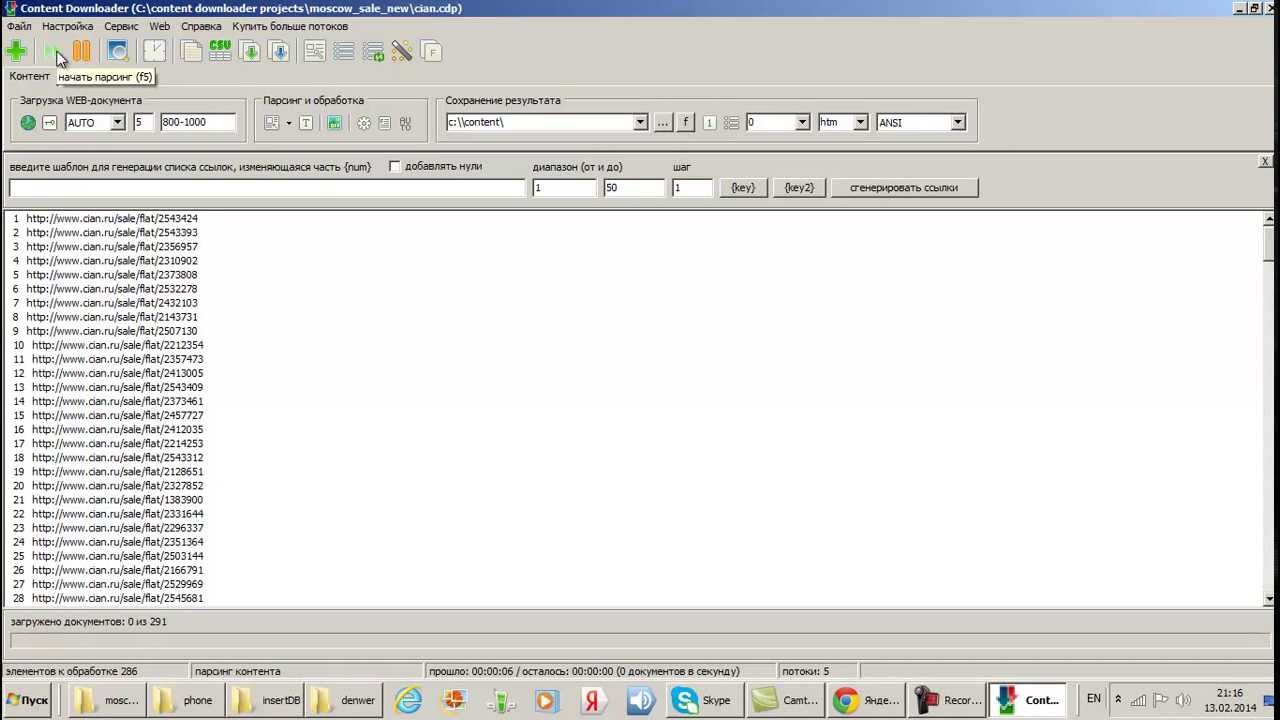Click the T text icon in parsing group

pos(306,123)
